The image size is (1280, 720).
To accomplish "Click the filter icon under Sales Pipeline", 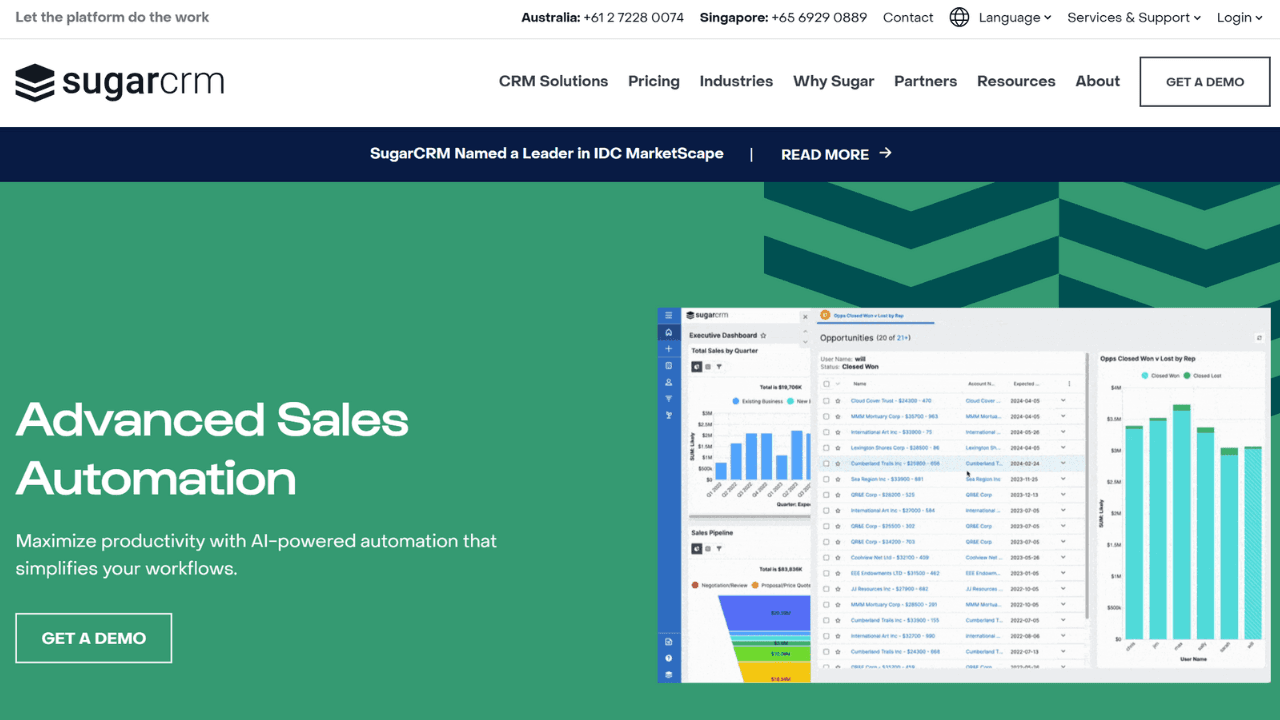I will tap(719, 549).
